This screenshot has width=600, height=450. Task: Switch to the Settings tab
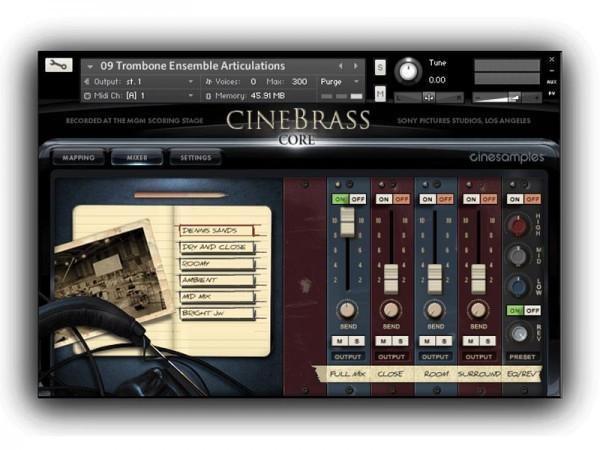click(x=196, y=158)
